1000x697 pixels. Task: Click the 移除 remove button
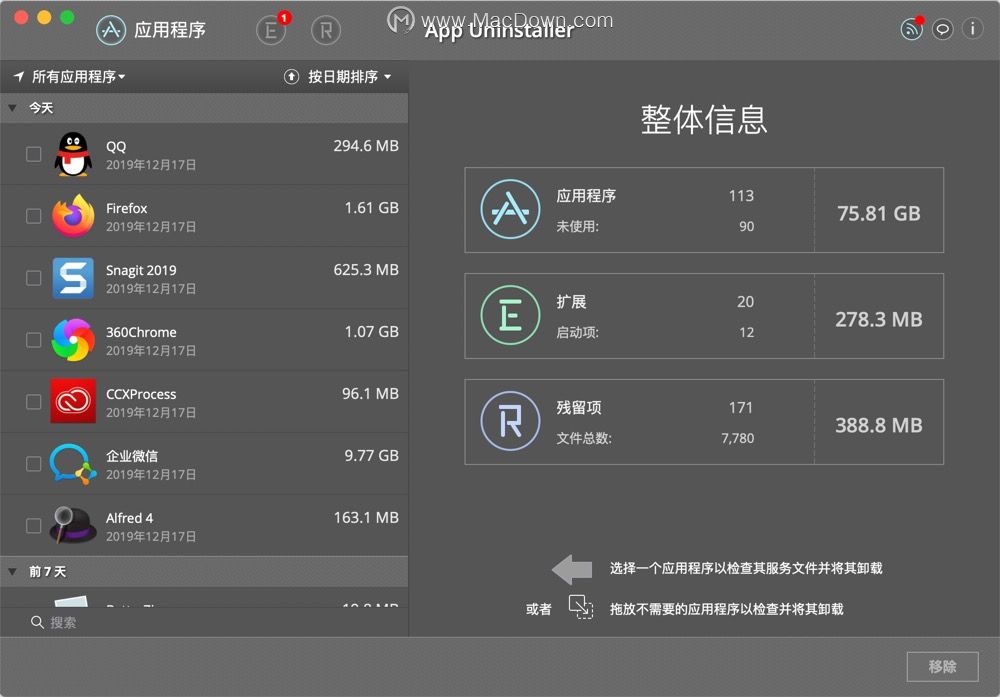pos(942,666)
